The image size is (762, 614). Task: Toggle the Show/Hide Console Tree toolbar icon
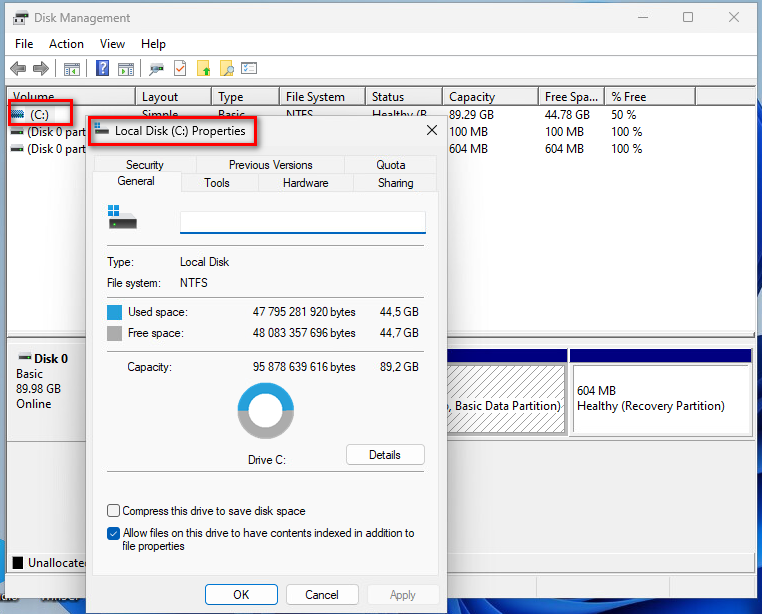[71, 69]
